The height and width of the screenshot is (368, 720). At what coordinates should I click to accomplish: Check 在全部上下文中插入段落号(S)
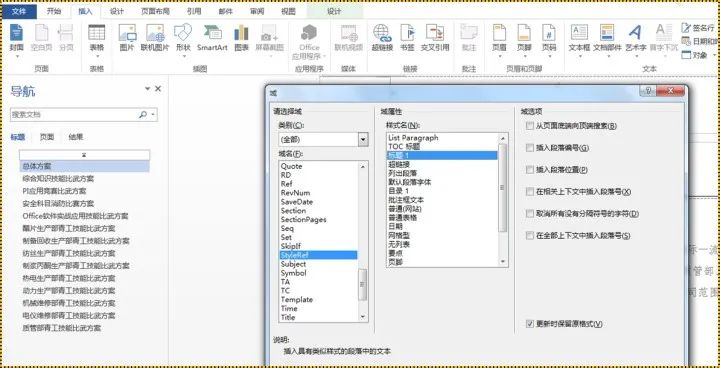pyautogui.click(x=530, y=236)
